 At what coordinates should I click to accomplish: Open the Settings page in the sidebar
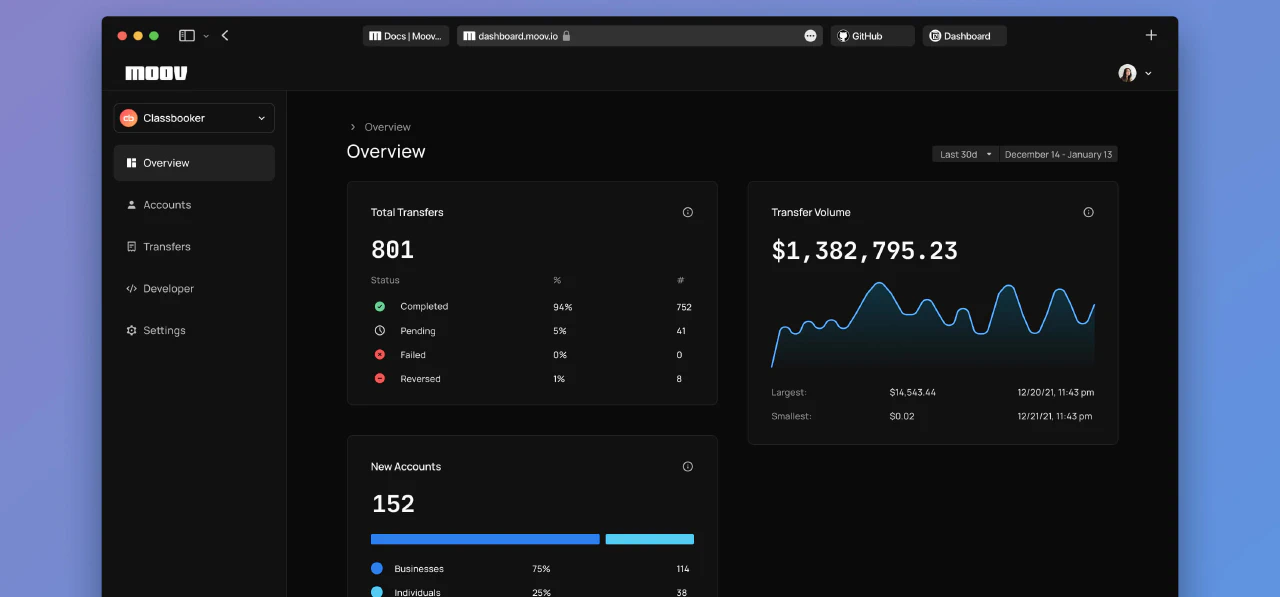click(194, 331)
